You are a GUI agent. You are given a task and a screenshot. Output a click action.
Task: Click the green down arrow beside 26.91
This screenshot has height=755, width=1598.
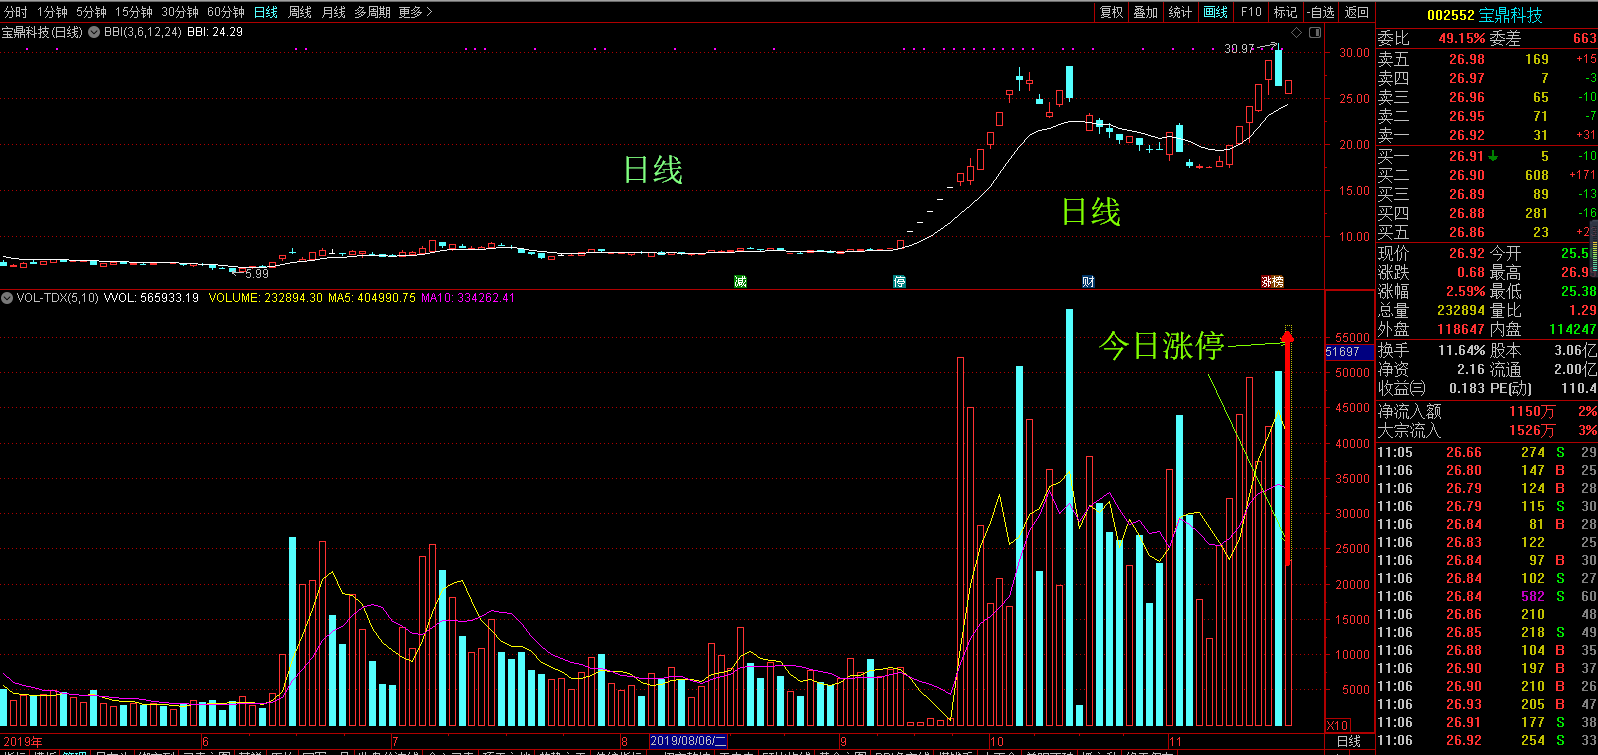tap(1493, 156)
